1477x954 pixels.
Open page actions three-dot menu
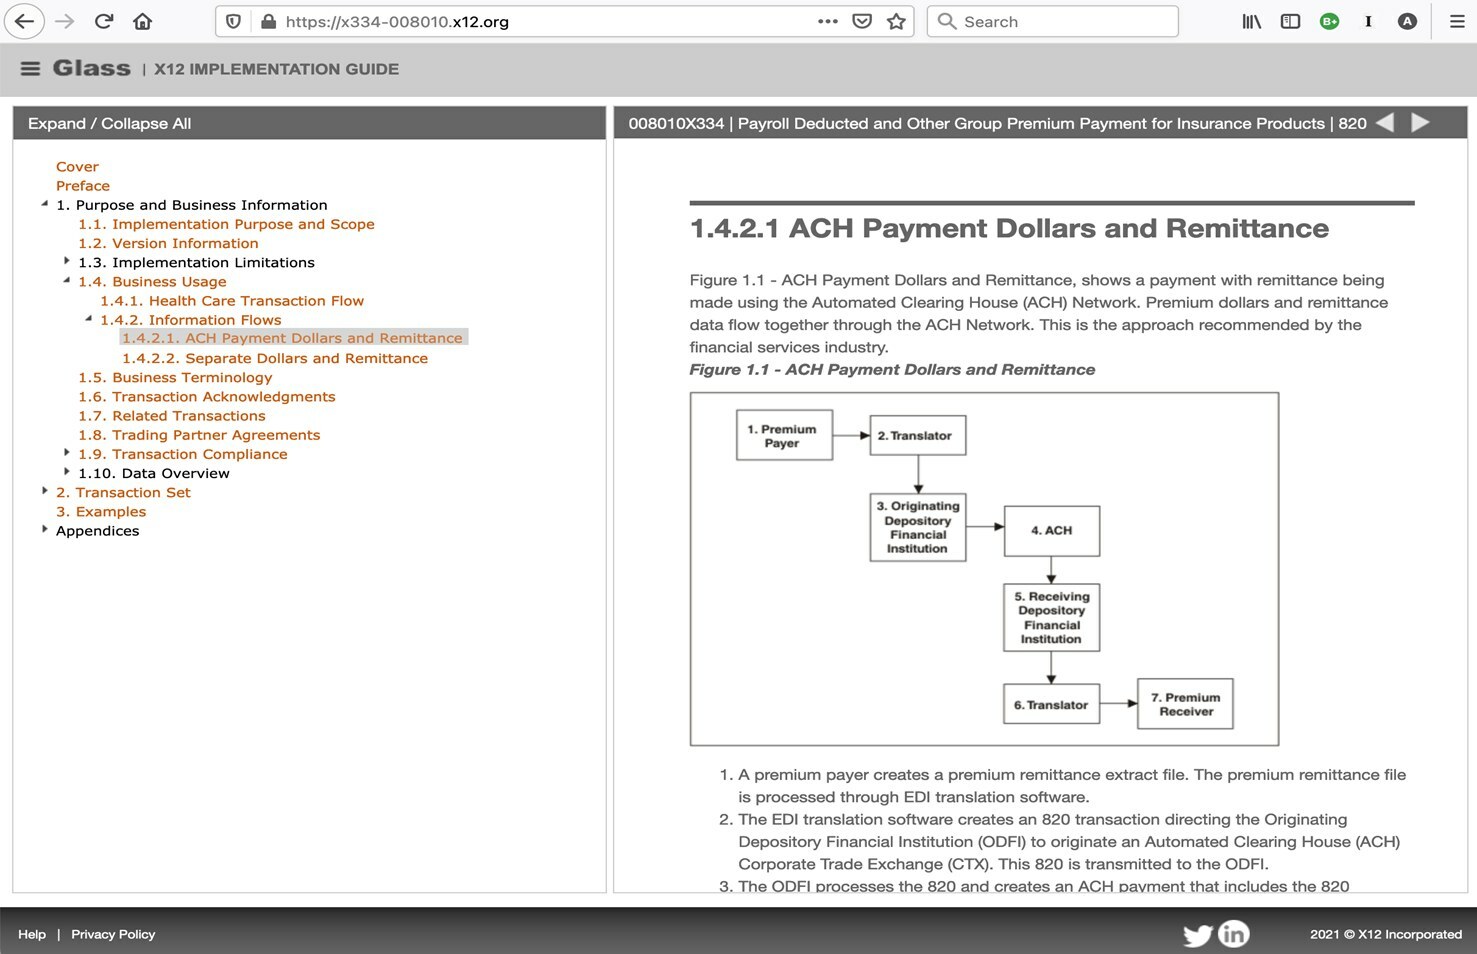point(828,21)
